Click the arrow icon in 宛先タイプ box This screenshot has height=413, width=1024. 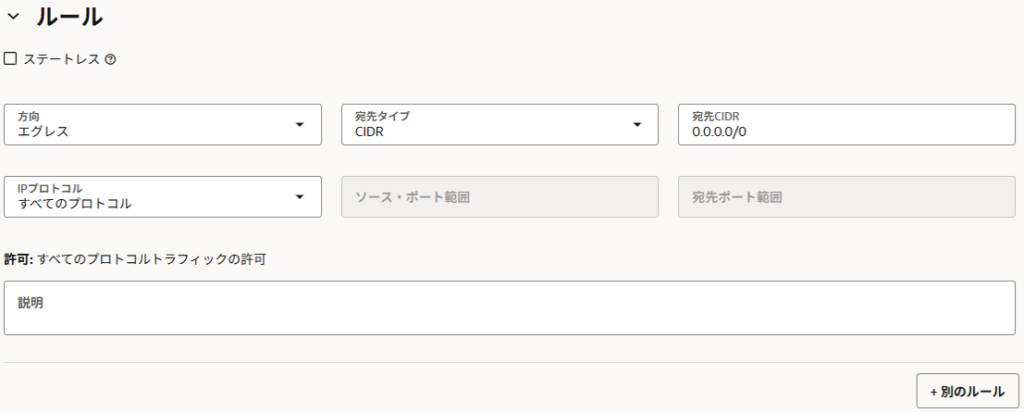coord(637,125)
